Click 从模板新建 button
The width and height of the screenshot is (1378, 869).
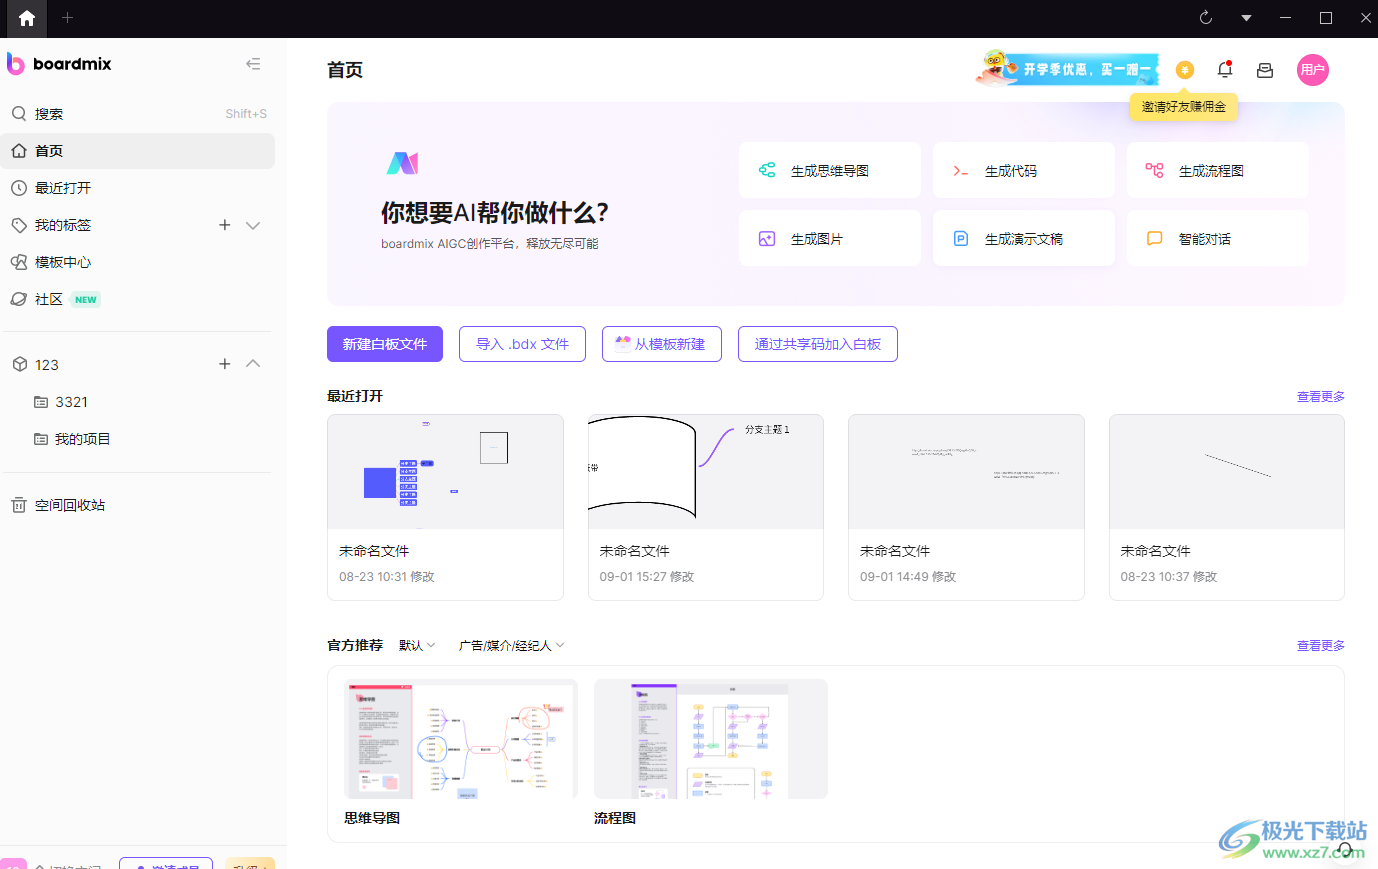(x=662, y=344)
